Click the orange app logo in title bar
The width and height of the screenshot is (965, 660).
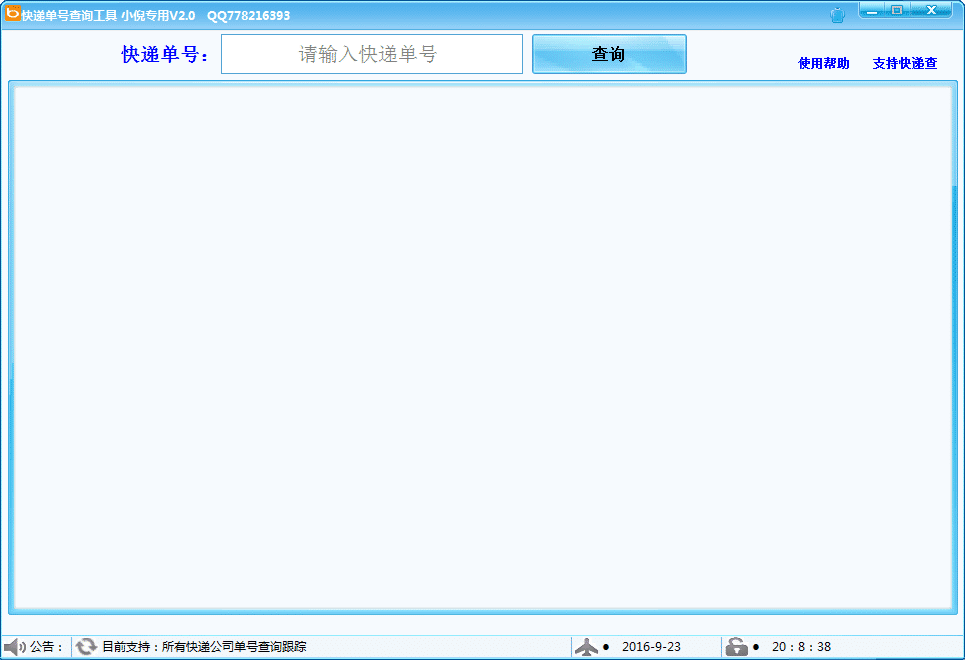(x=12, y=14)
